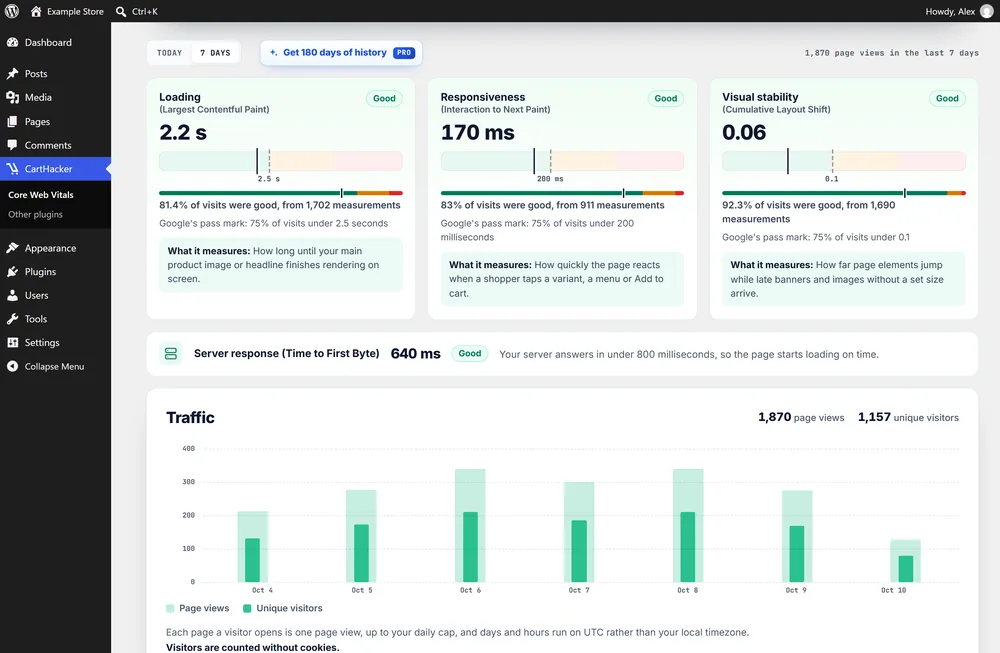This screenshot has height=653, width=1000.
Task: Click the Comments bubble icon
Action: point(12,145)
